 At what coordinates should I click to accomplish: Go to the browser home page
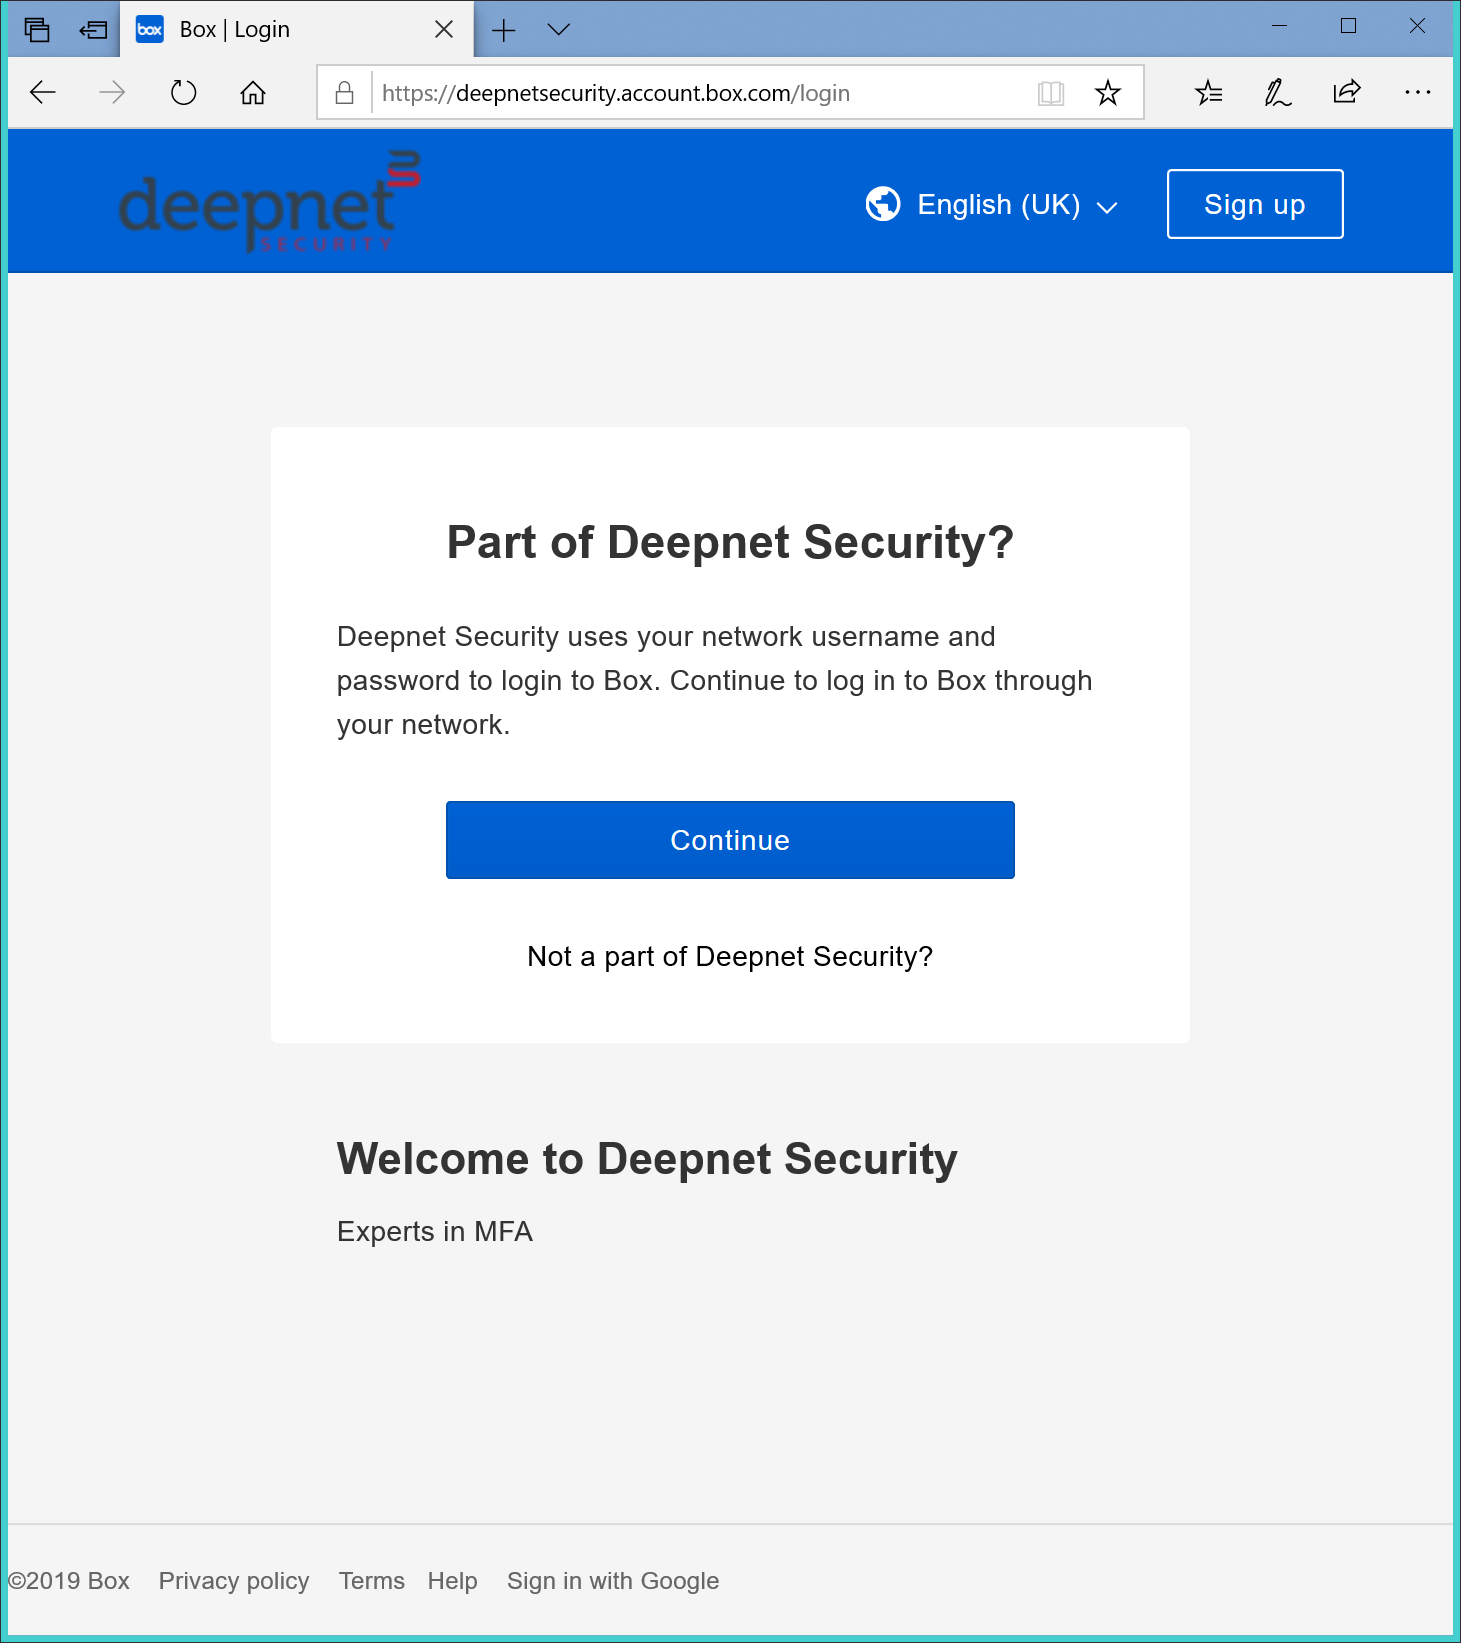(253, 93)
